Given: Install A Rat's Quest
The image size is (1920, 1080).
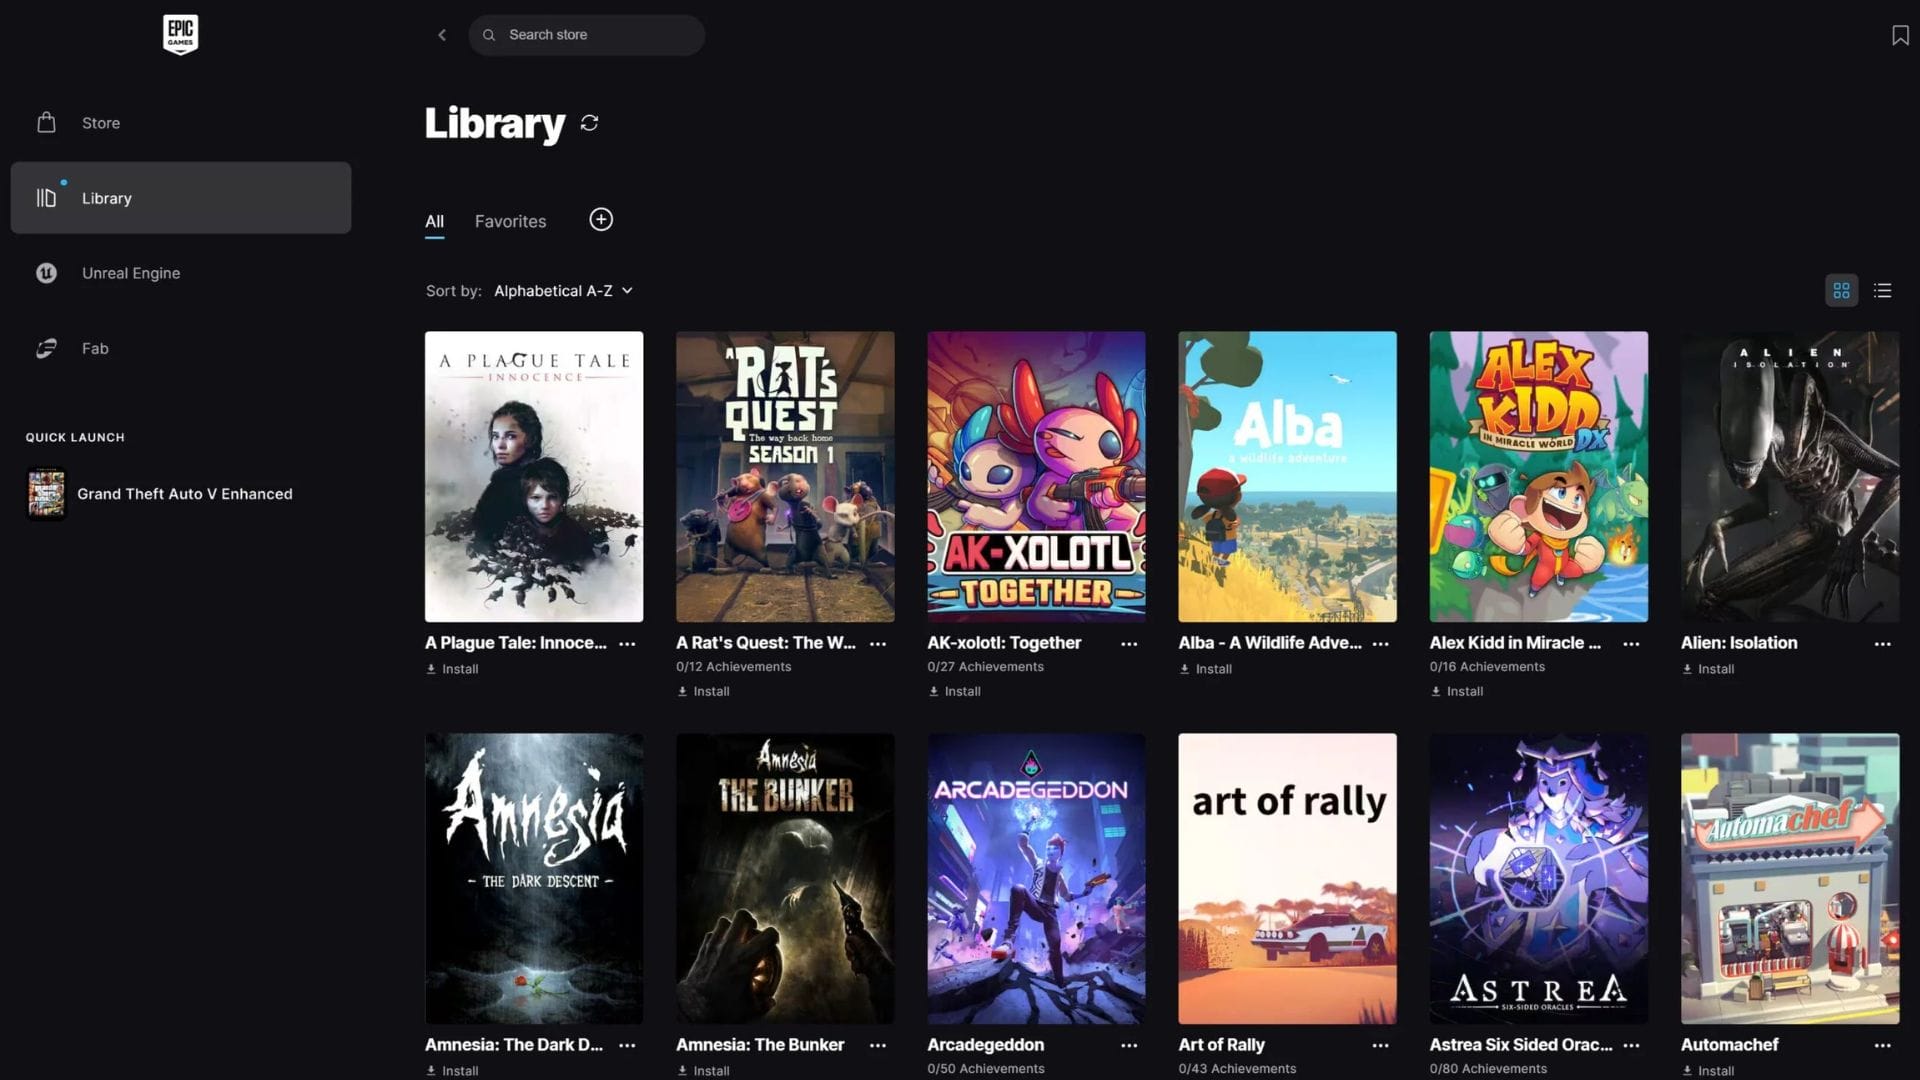Looking at the screenshot, I should coord(703,691).
